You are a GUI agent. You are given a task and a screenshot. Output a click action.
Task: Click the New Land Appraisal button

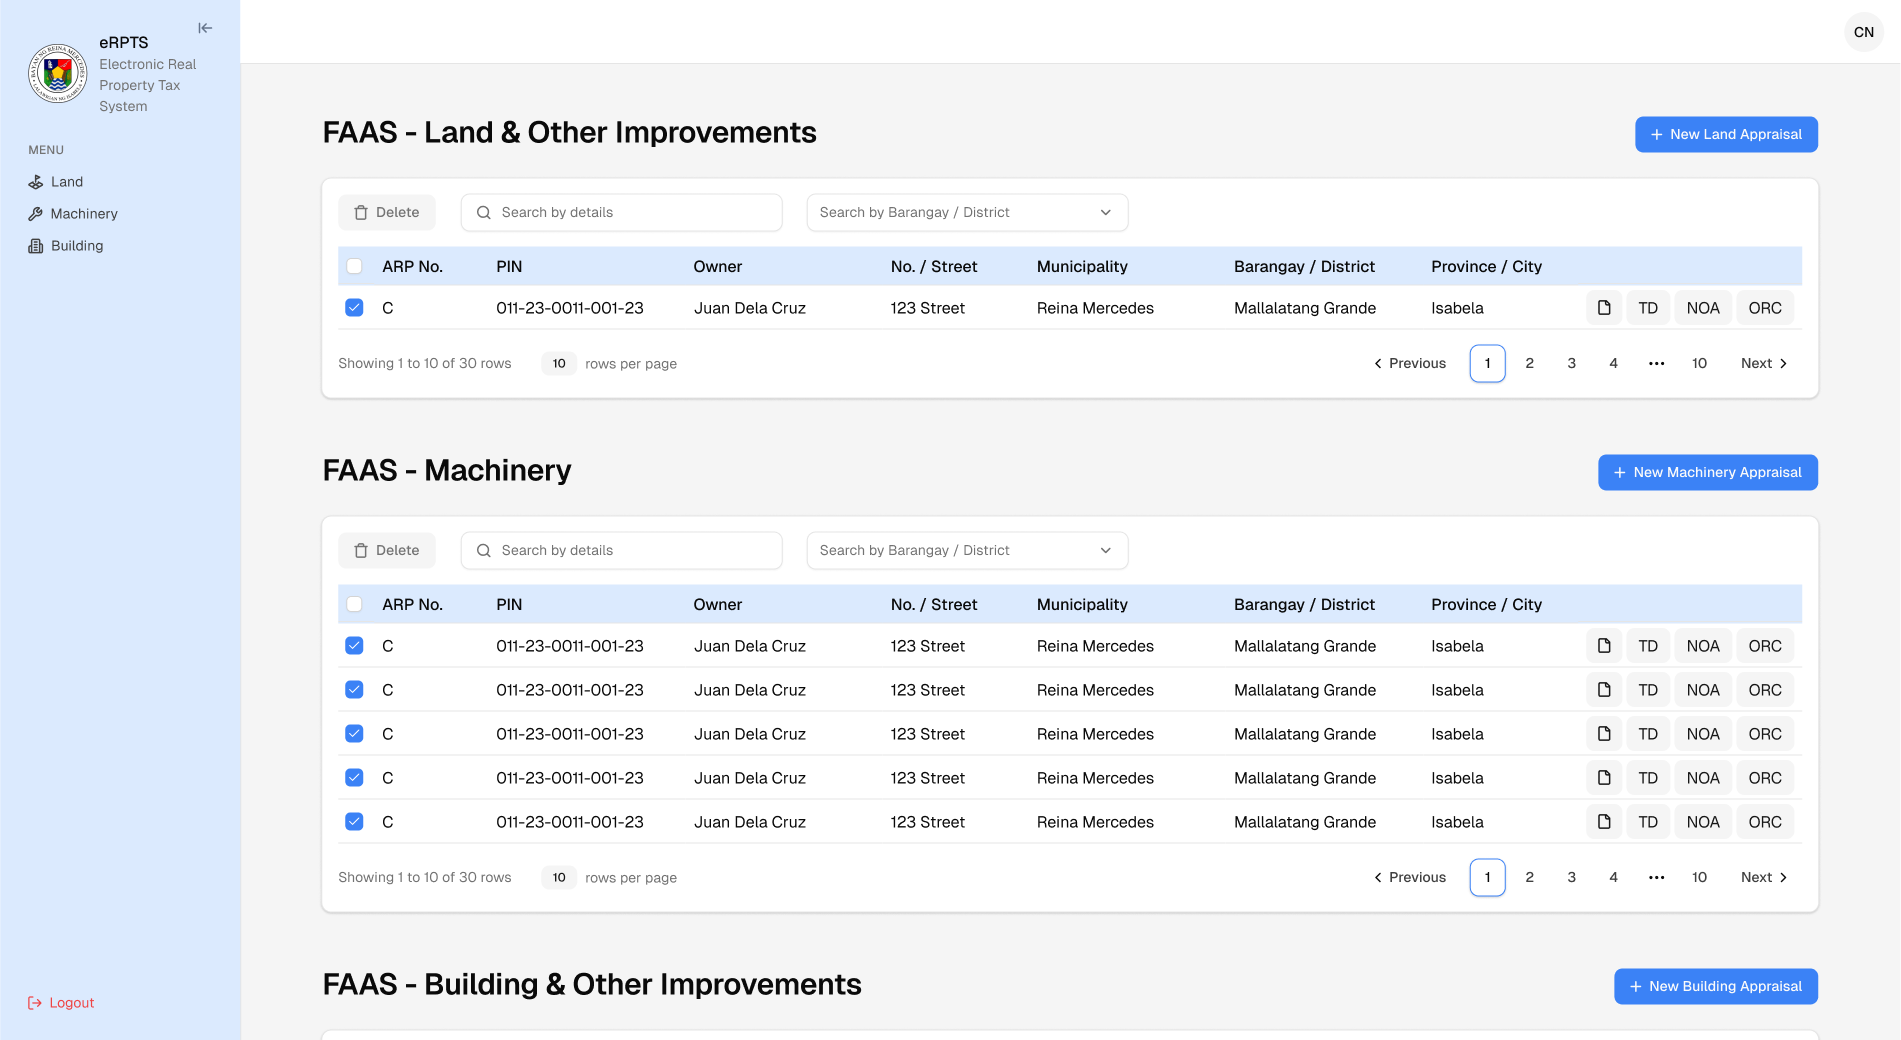[x=1725, y=135]
